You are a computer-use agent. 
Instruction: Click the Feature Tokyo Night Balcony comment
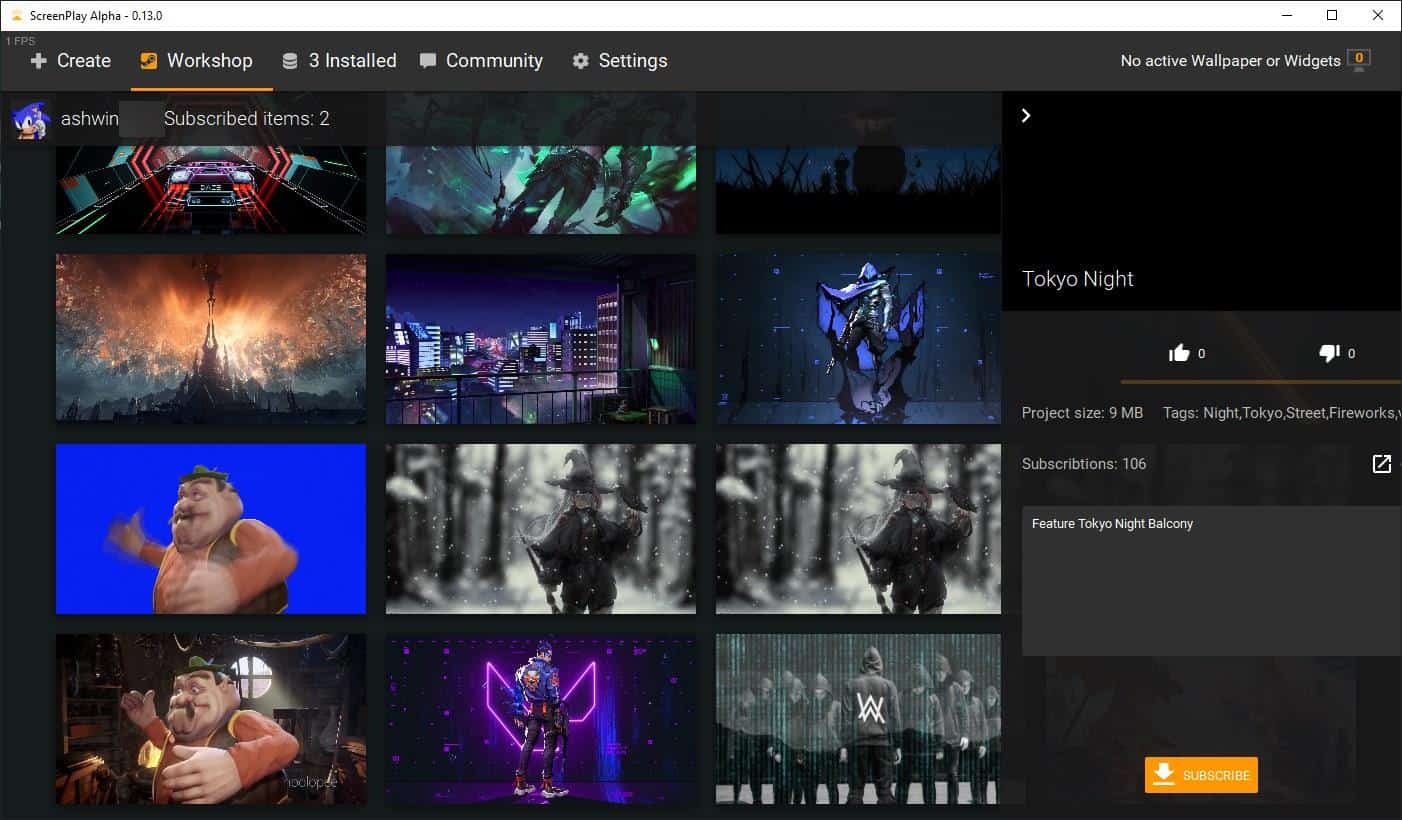coord(1112,523)
